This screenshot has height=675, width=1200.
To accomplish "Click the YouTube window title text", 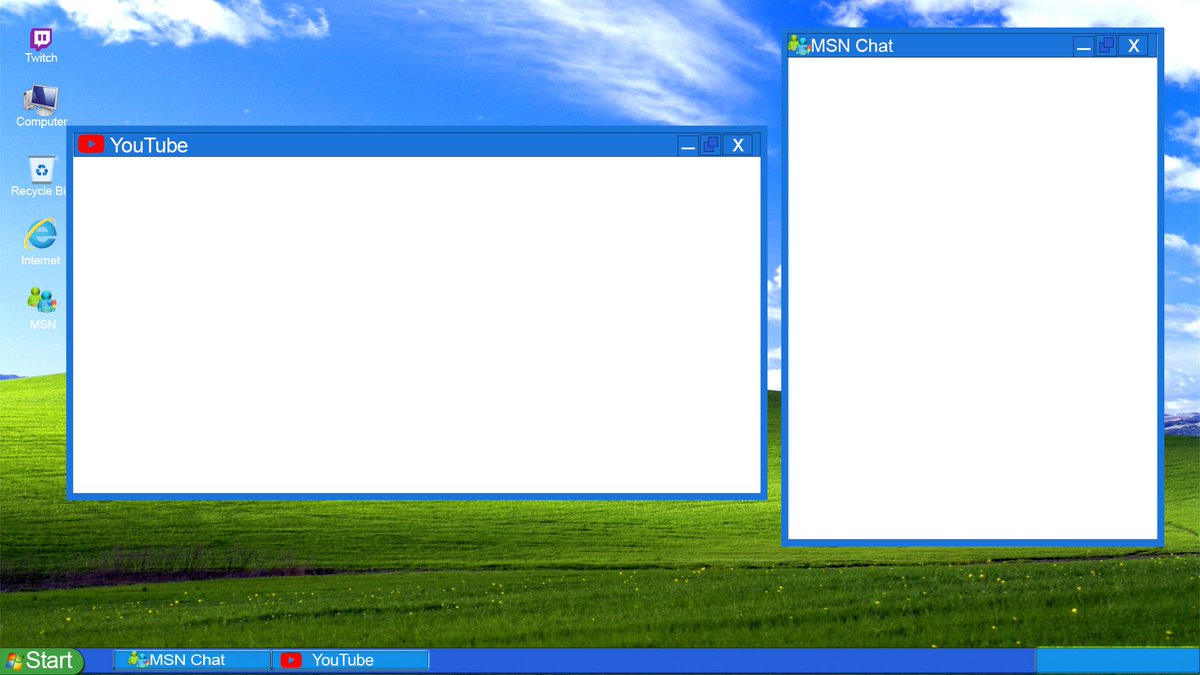I will [x=149, y=145].
